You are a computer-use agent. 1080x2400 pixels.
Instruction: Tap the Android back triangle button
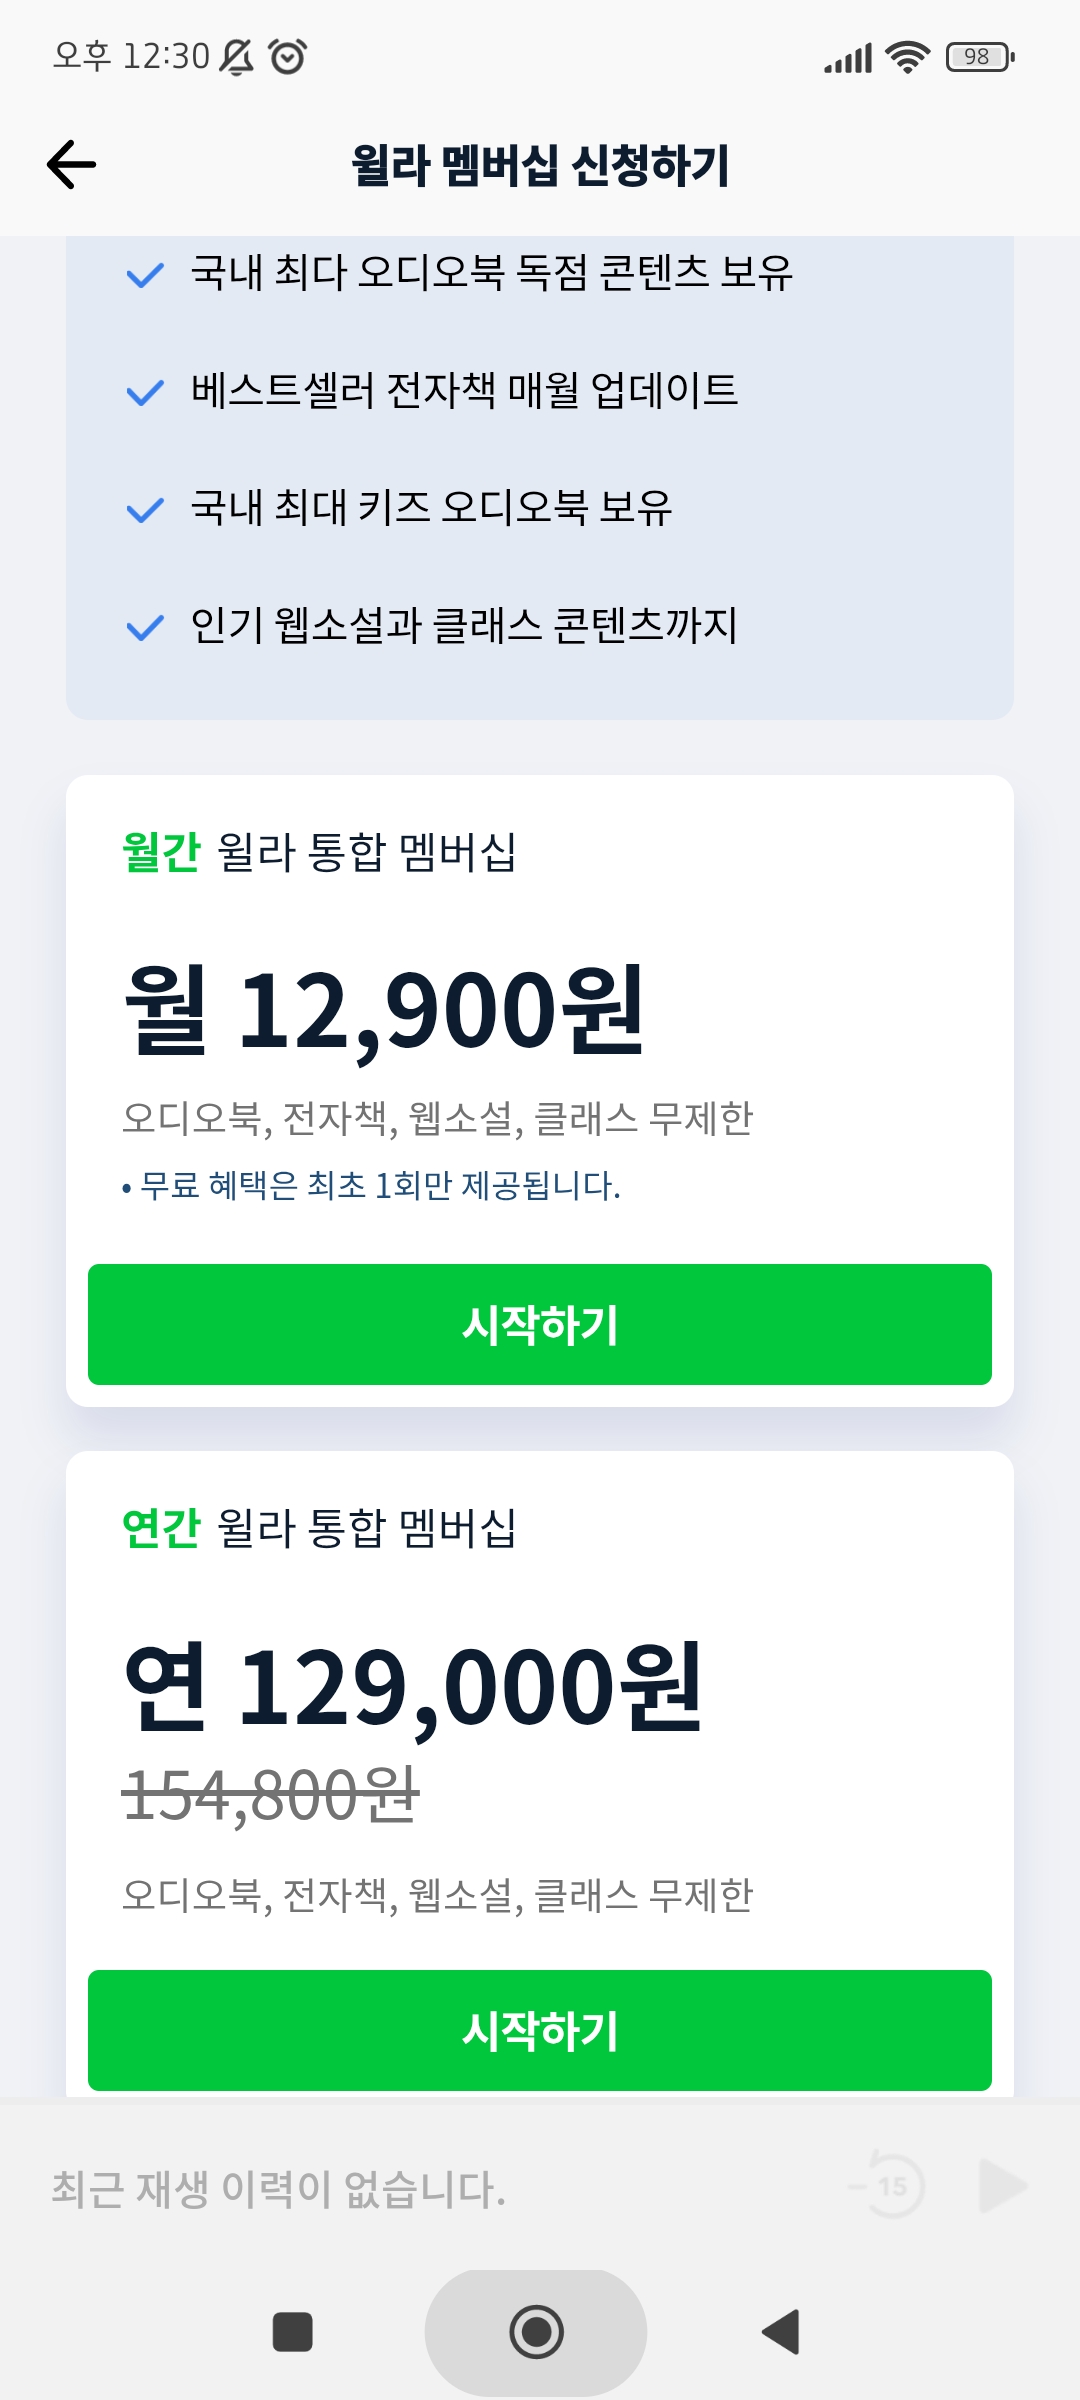(781, 2332)
